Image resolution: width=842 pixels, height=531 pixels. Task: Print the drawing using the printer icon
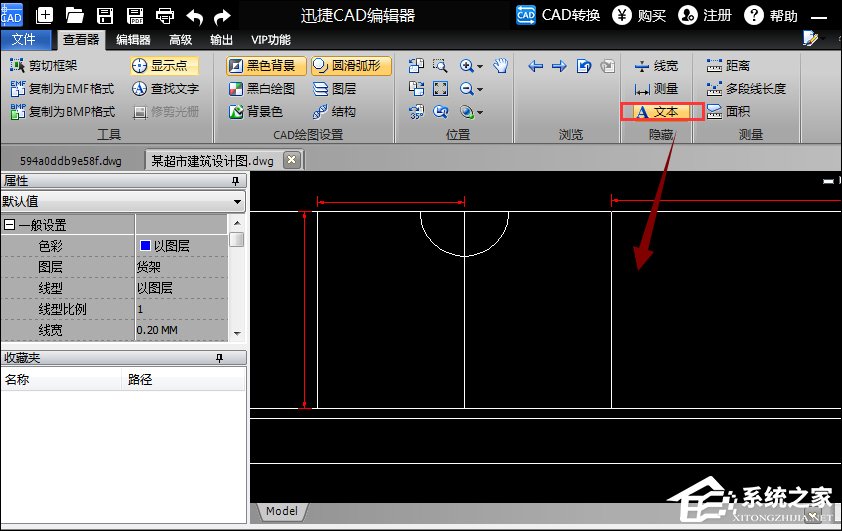tap(165, 15)
